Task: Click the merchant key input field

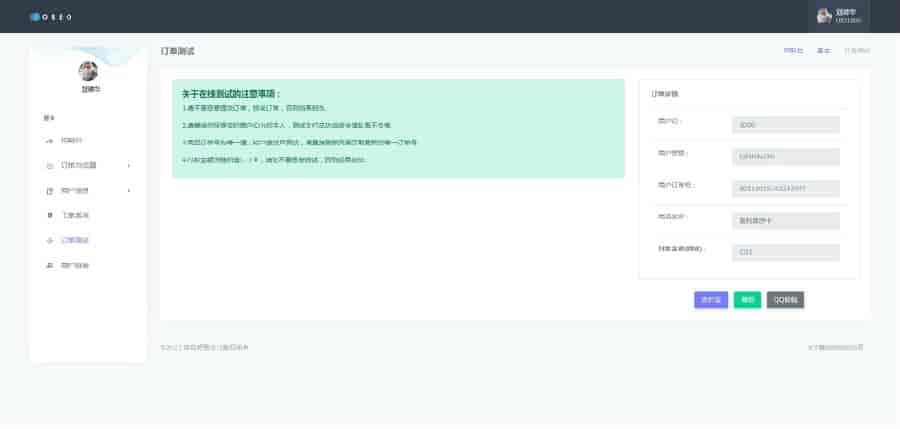Action: [x=786, y=157]
